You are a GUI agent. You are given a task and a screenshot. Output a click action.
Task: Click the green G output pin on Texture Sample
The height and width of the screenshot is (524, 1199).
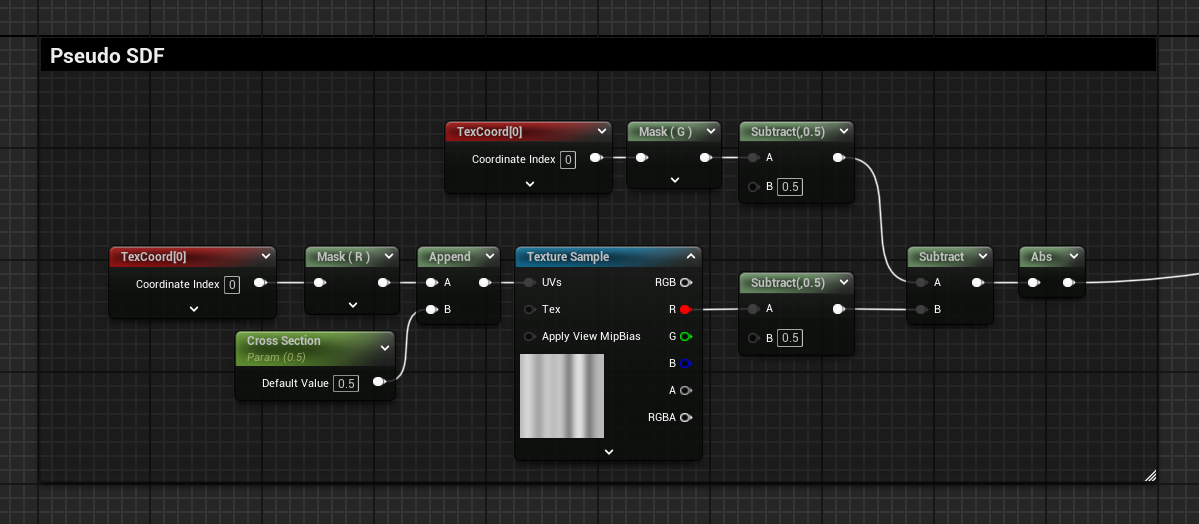(685, 337)
